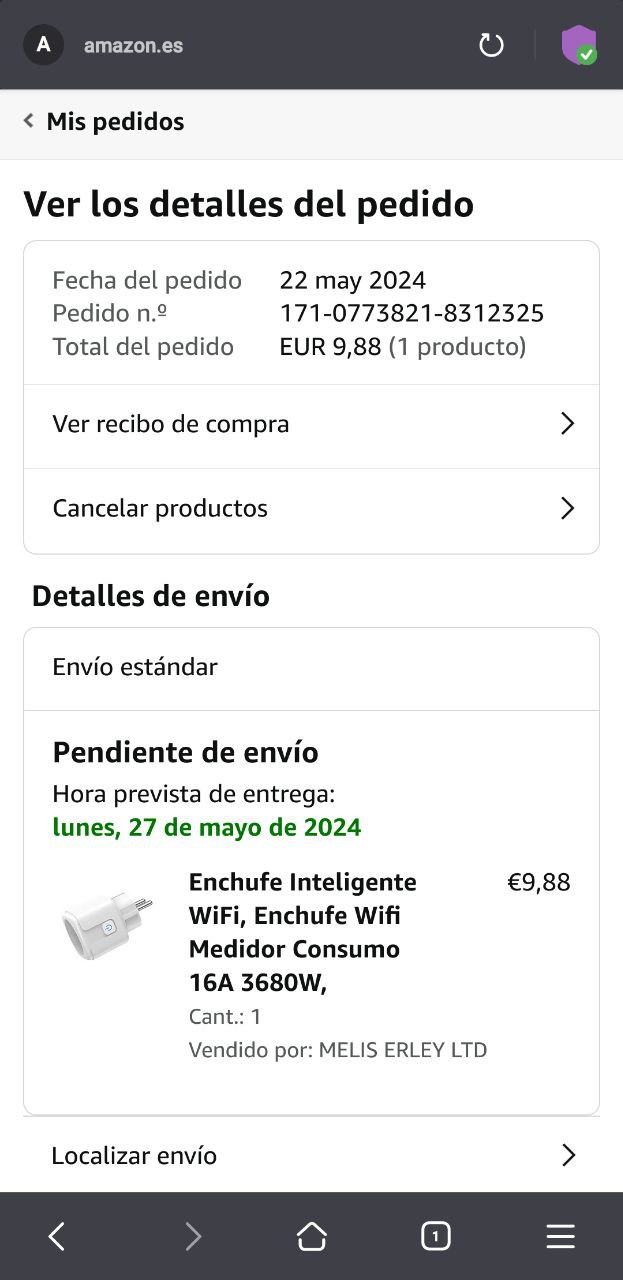Open the hamburger menu icon
The image size is (623, 1280).
pos(560,1236)
